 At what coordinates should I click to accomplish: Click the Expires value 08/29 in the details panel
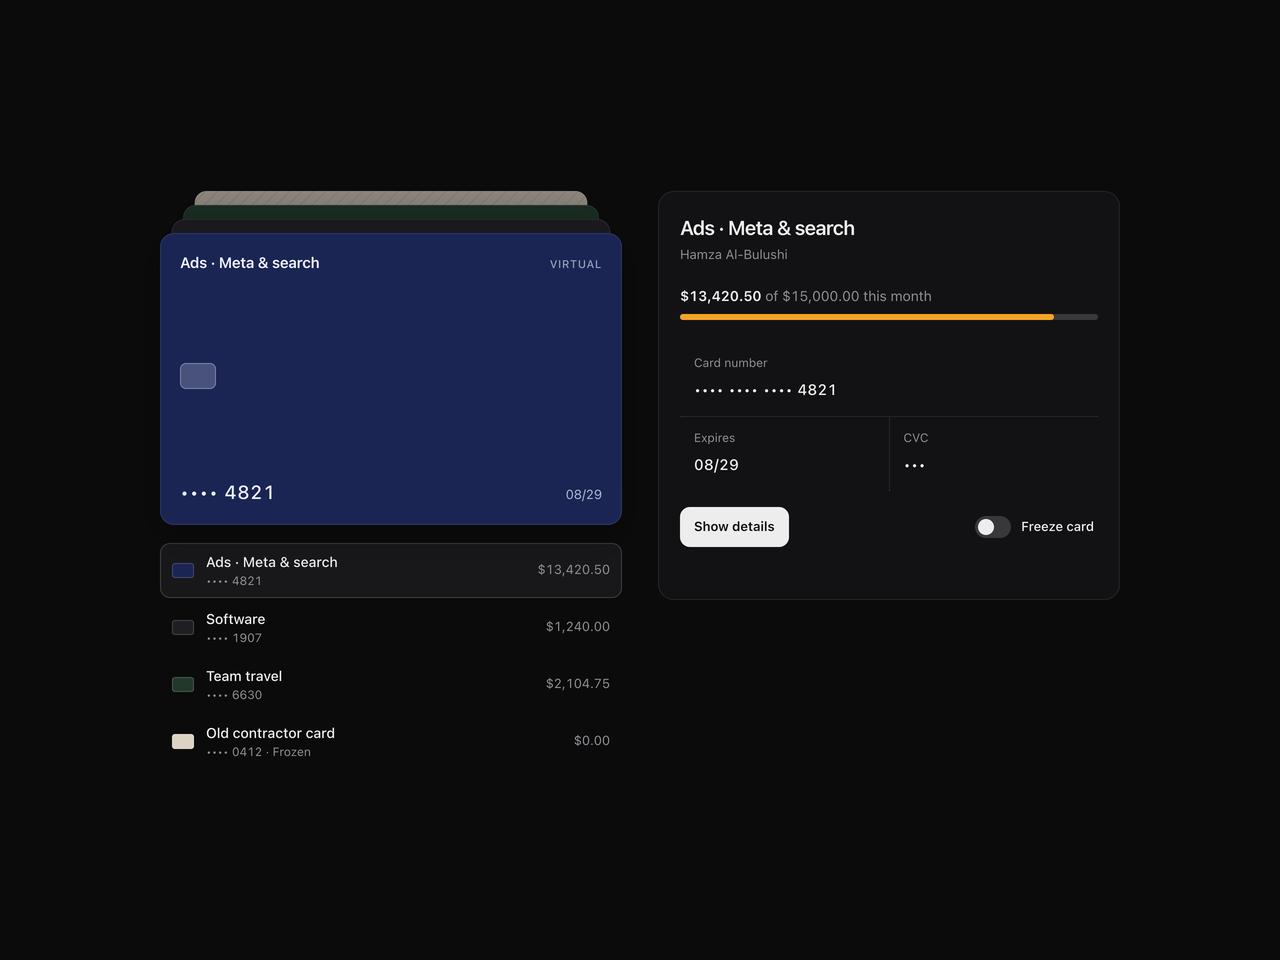(716, 465)
